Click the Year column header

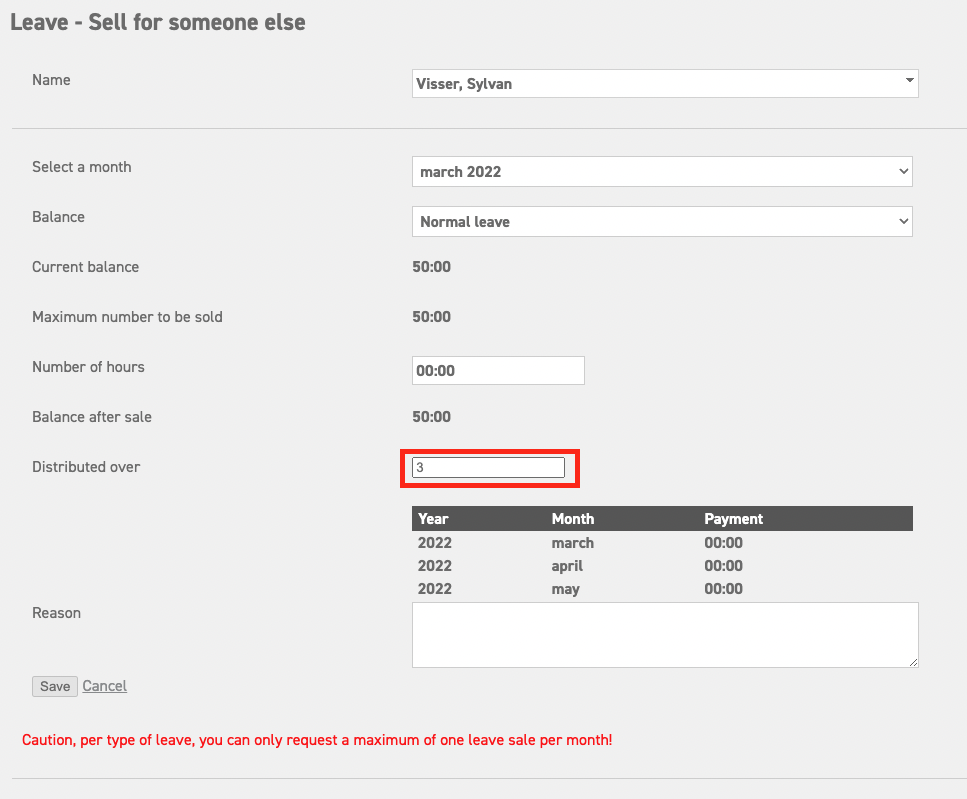click(x=432, y=518)
